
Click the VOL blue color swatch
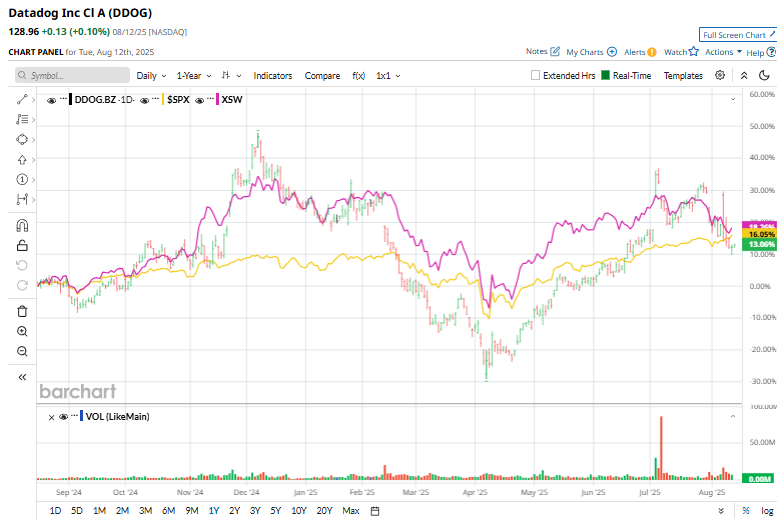tap(81, 416)
